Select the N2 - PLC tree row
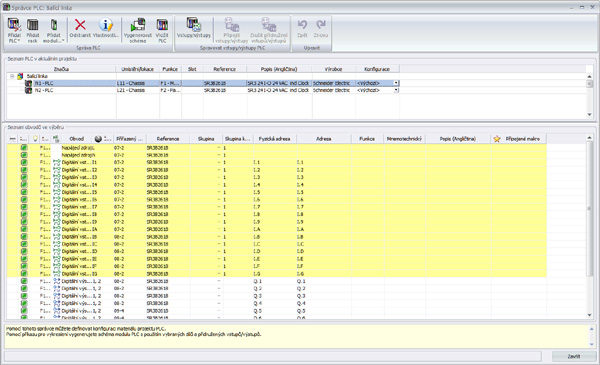This screenshot has width=600, height=365. [203, 90]
